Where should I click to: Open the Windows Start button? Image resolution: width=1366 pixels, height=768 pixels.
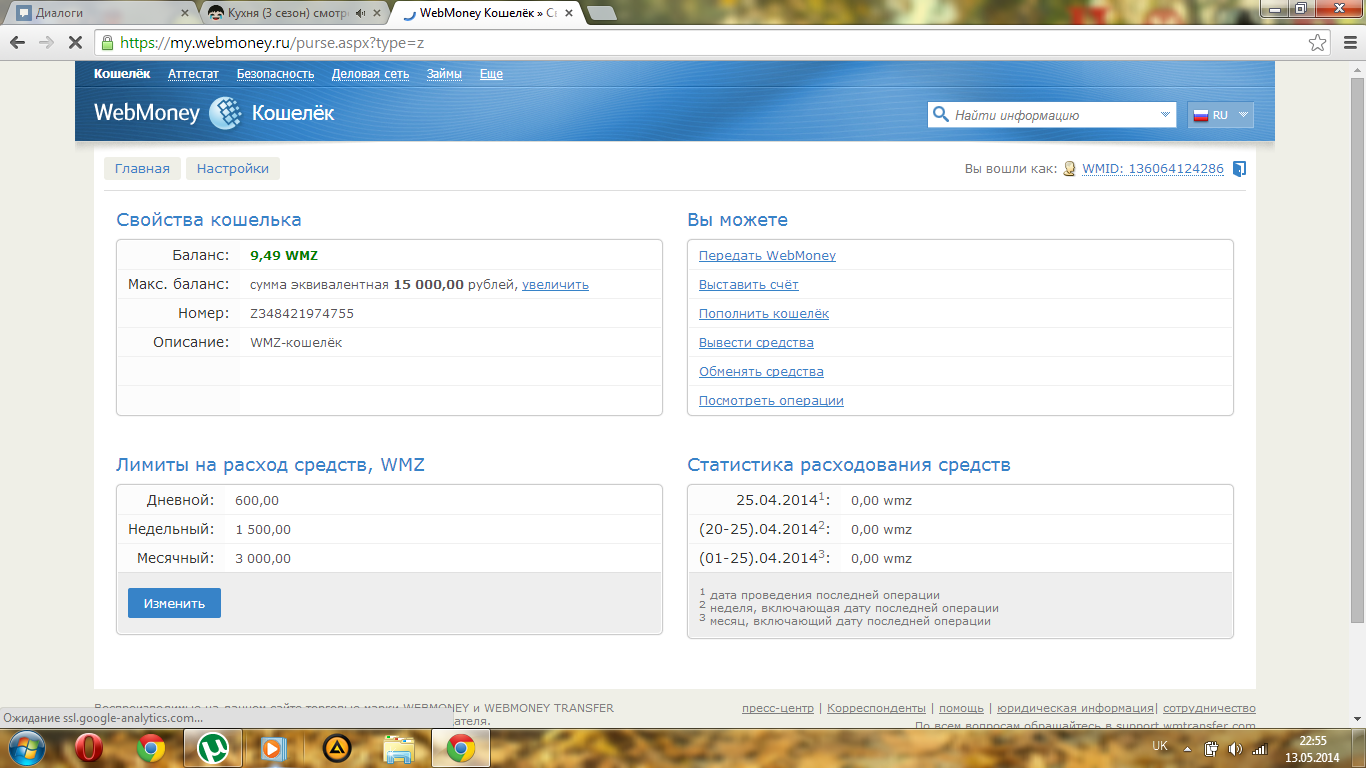point(28,748)
